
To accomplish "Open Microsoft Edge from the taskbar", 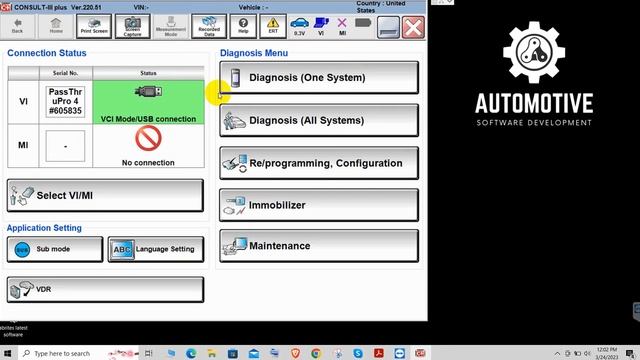I will tap(191, 353).
